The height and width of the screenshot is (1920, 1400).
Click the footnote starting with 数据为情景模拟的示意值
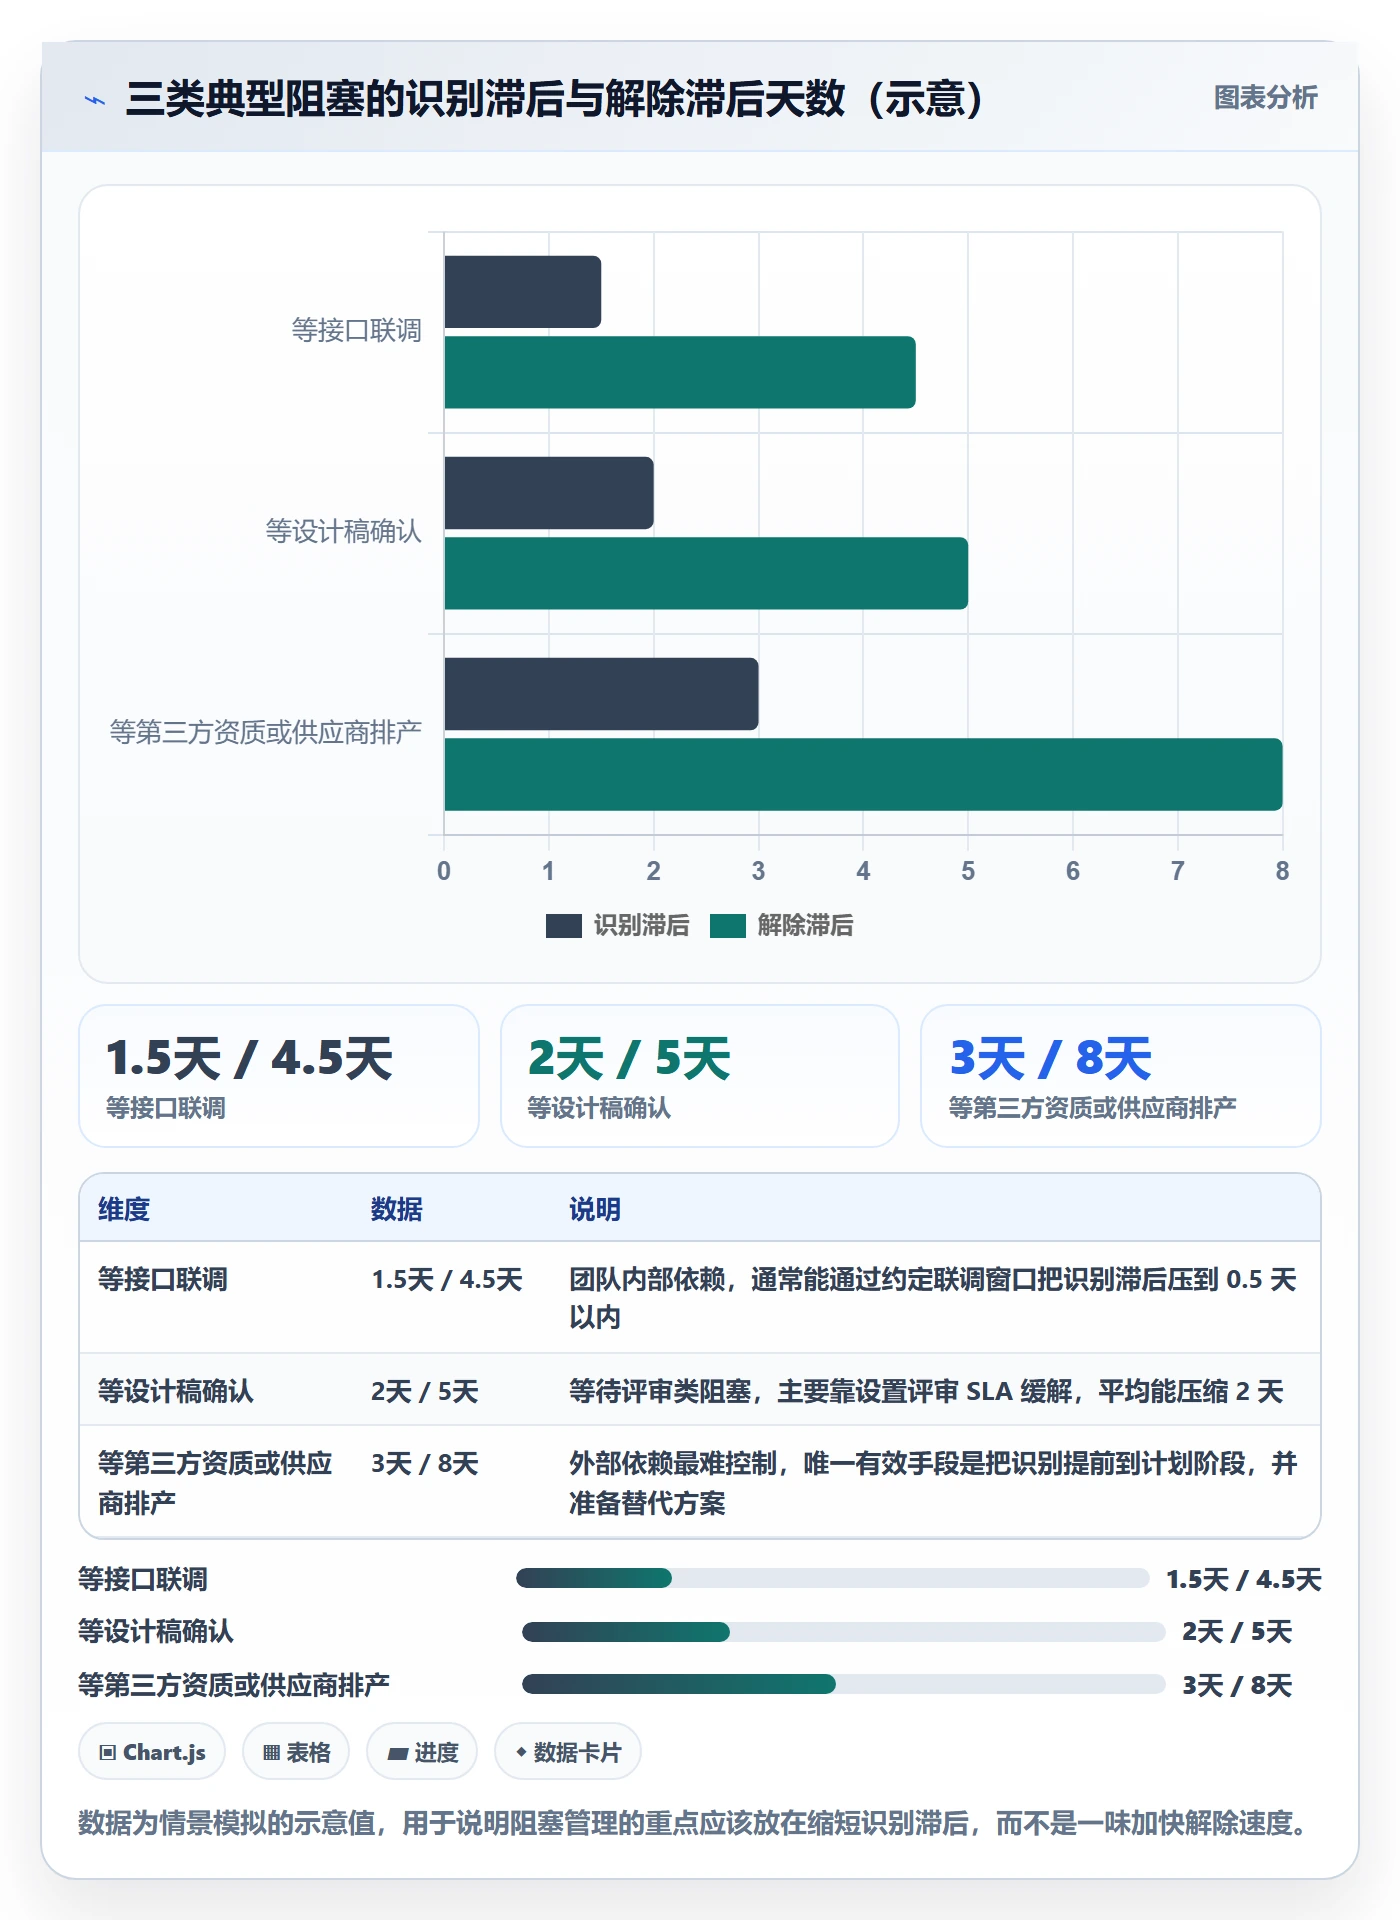click(x=693, y=1824)
